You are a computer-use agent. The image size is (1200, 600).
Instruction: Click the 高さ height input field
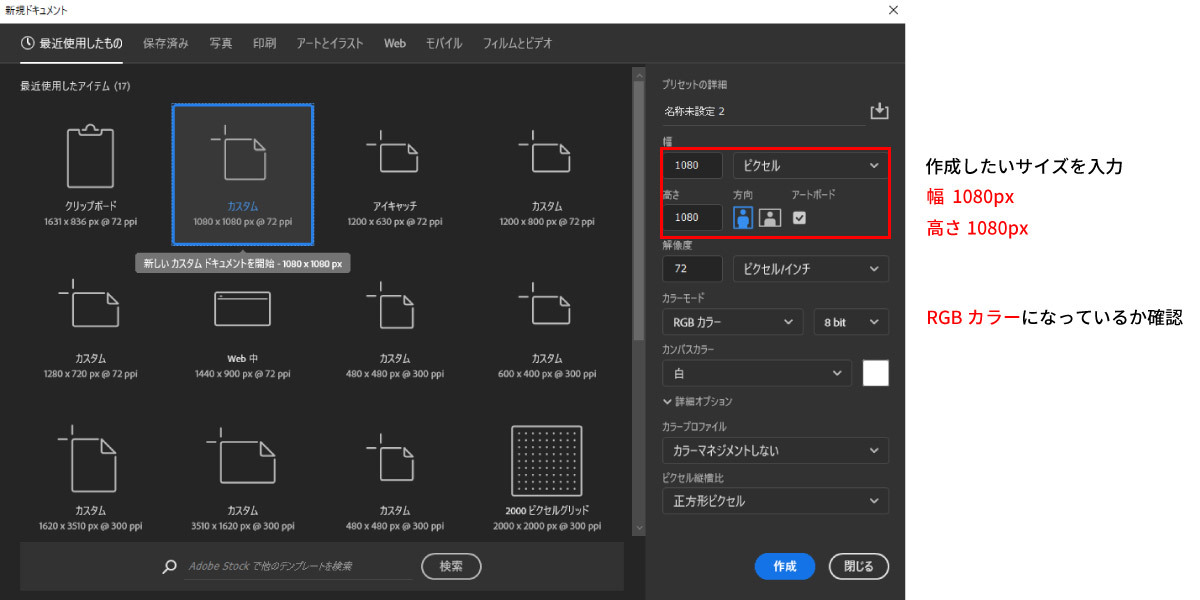(692, 217)
